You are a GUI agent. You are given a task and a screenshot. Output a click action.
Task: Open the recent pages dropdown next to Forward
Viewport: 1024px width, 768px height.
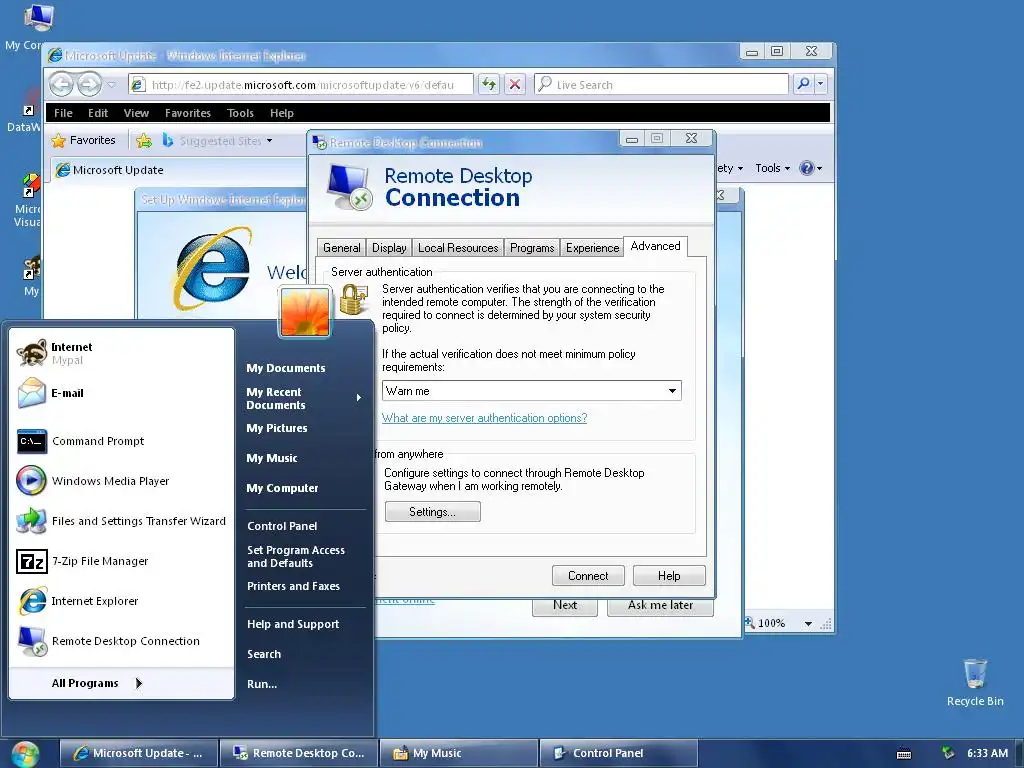[111, 85]
